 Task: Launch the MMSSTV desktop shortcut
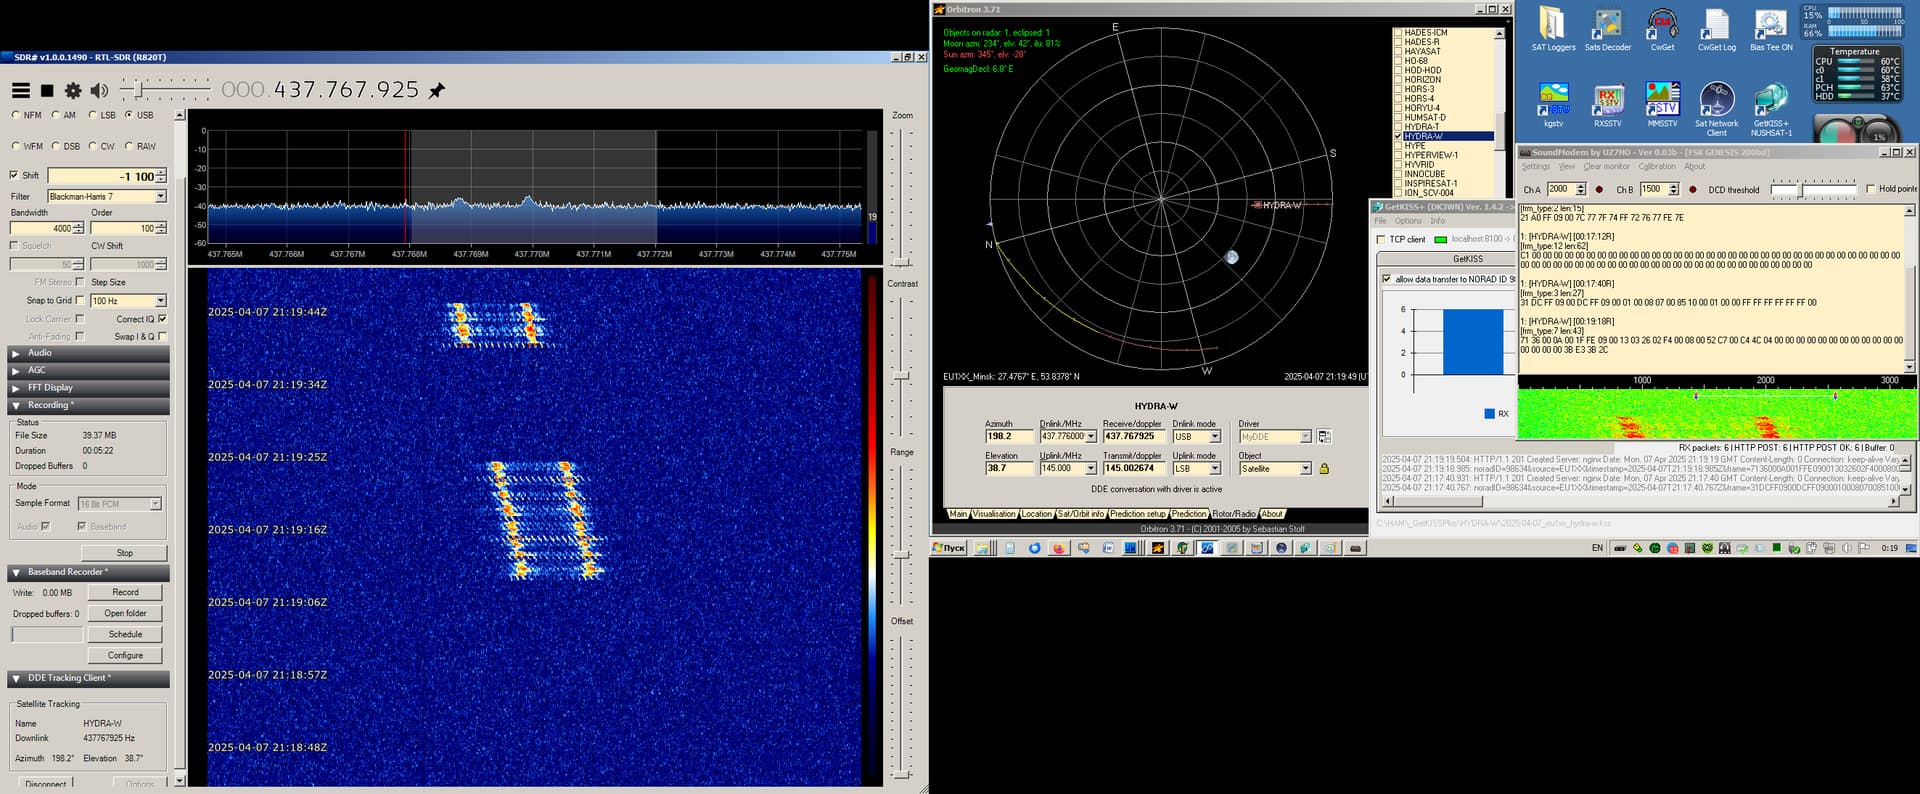click(x=1662, y=103)
